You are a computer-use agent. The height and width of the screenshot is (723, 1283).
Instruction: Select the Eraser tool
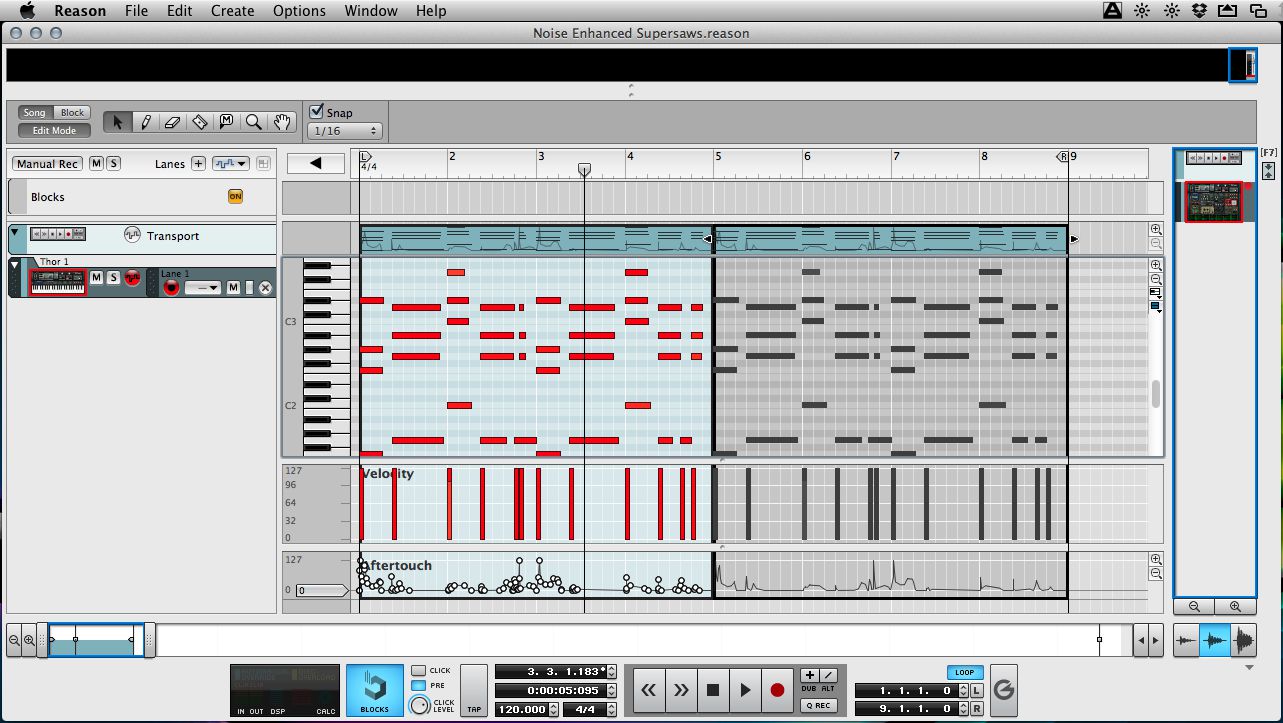point(172,122)
